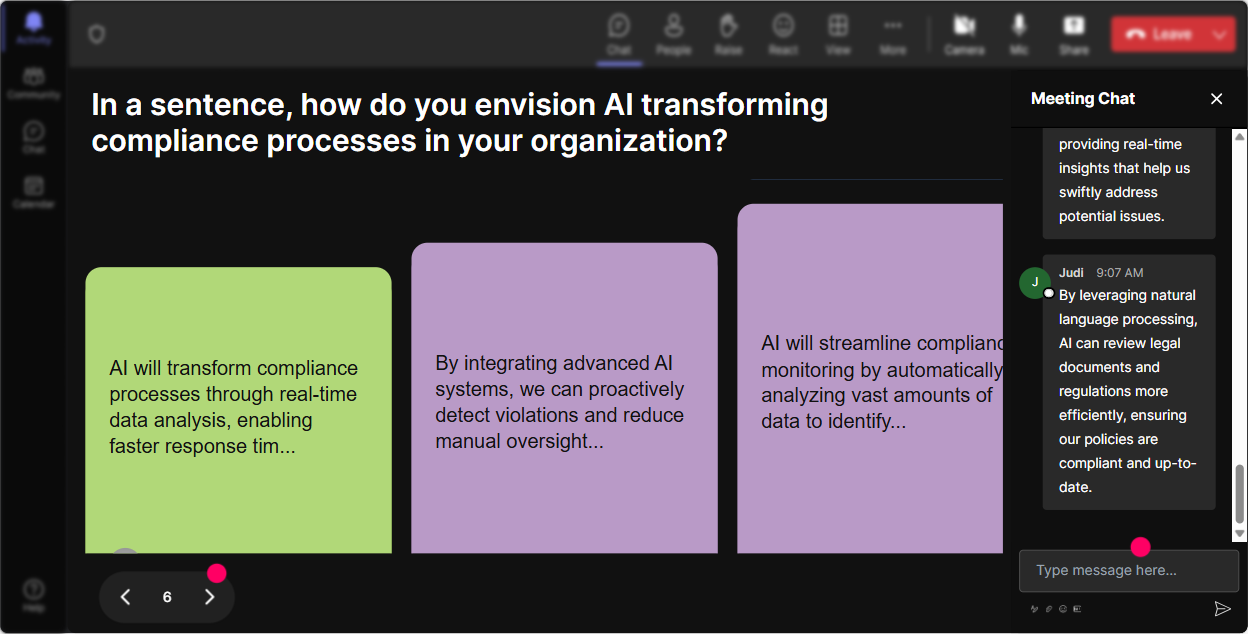Send the chat message
This screenshot has height=634, width=1248.
click(x=1222, y=608)
